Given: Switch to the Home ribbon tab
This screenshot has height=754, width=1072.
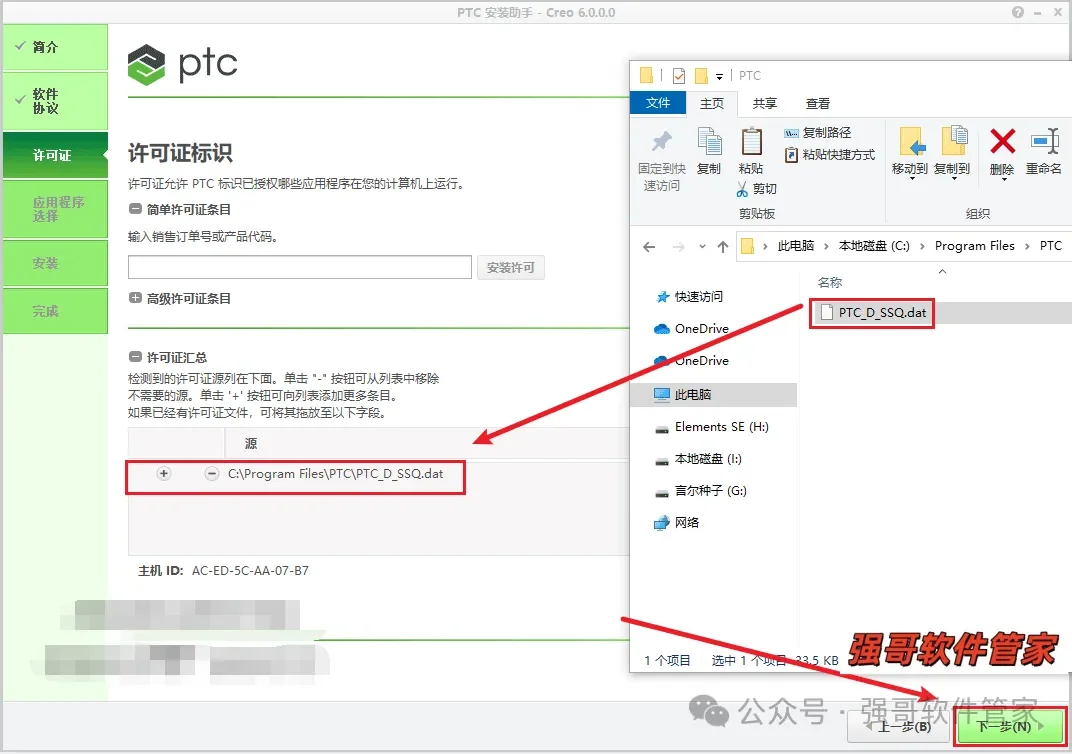Looking at the screenshot, I should (x=711, y=103).
